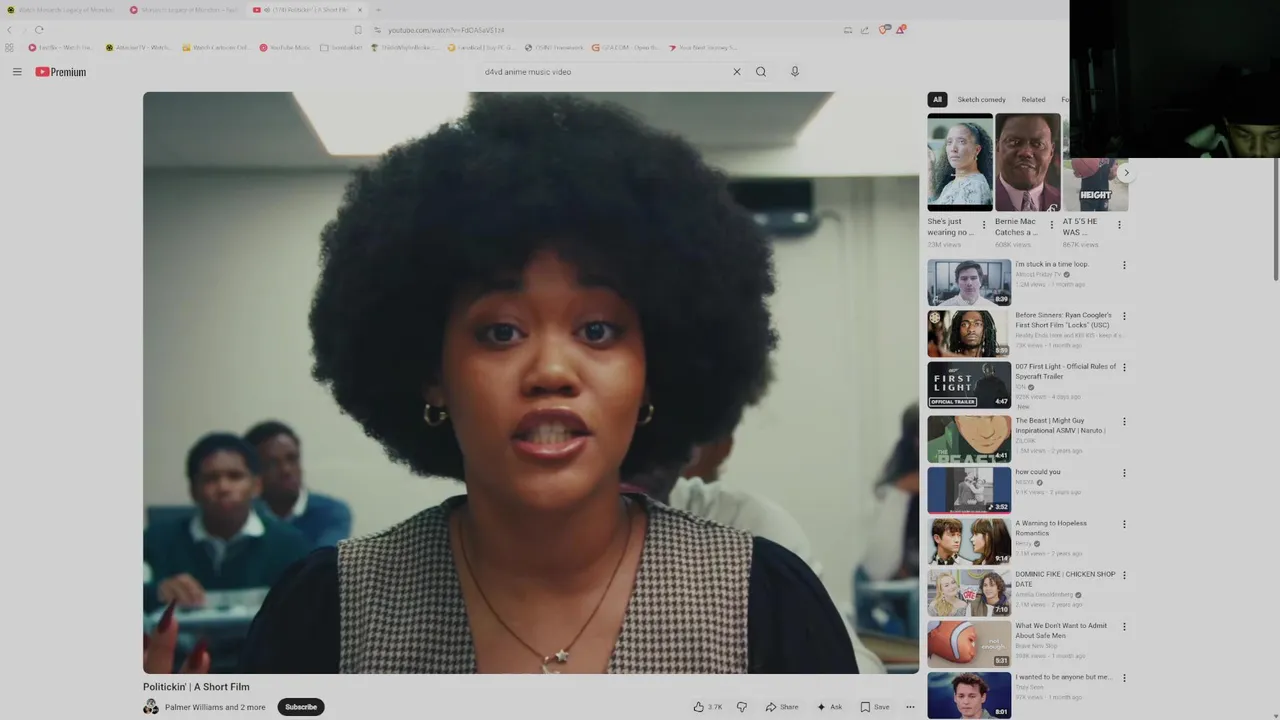This screenshot has width=1280, height=720.
Task: Open options for Before Sinners Locks video
Action: click(x=1124, y=316)
